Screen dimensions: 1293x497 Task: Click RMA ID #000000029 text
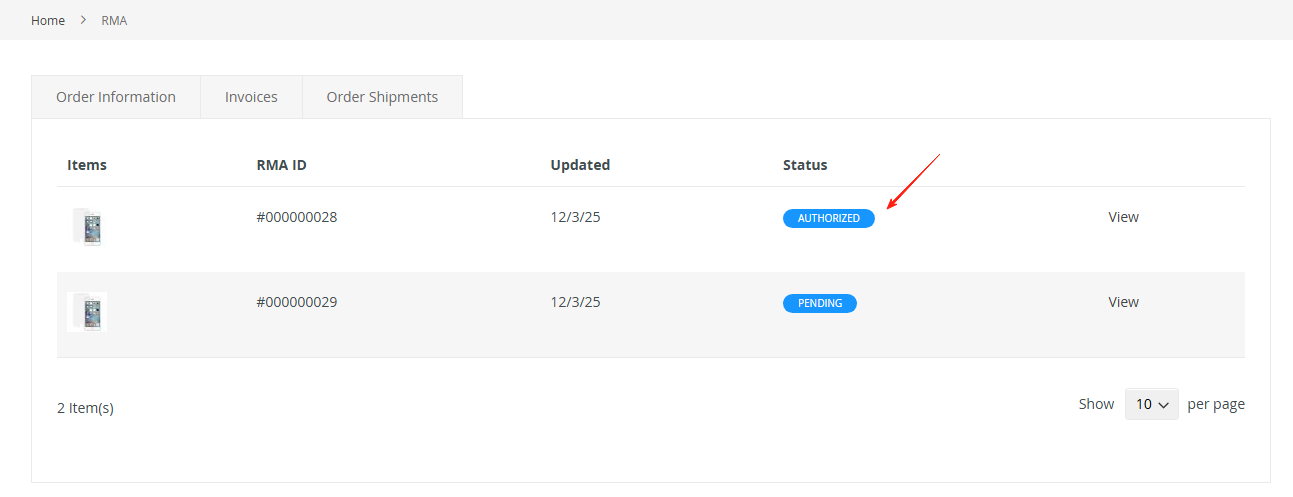(297, 302)
